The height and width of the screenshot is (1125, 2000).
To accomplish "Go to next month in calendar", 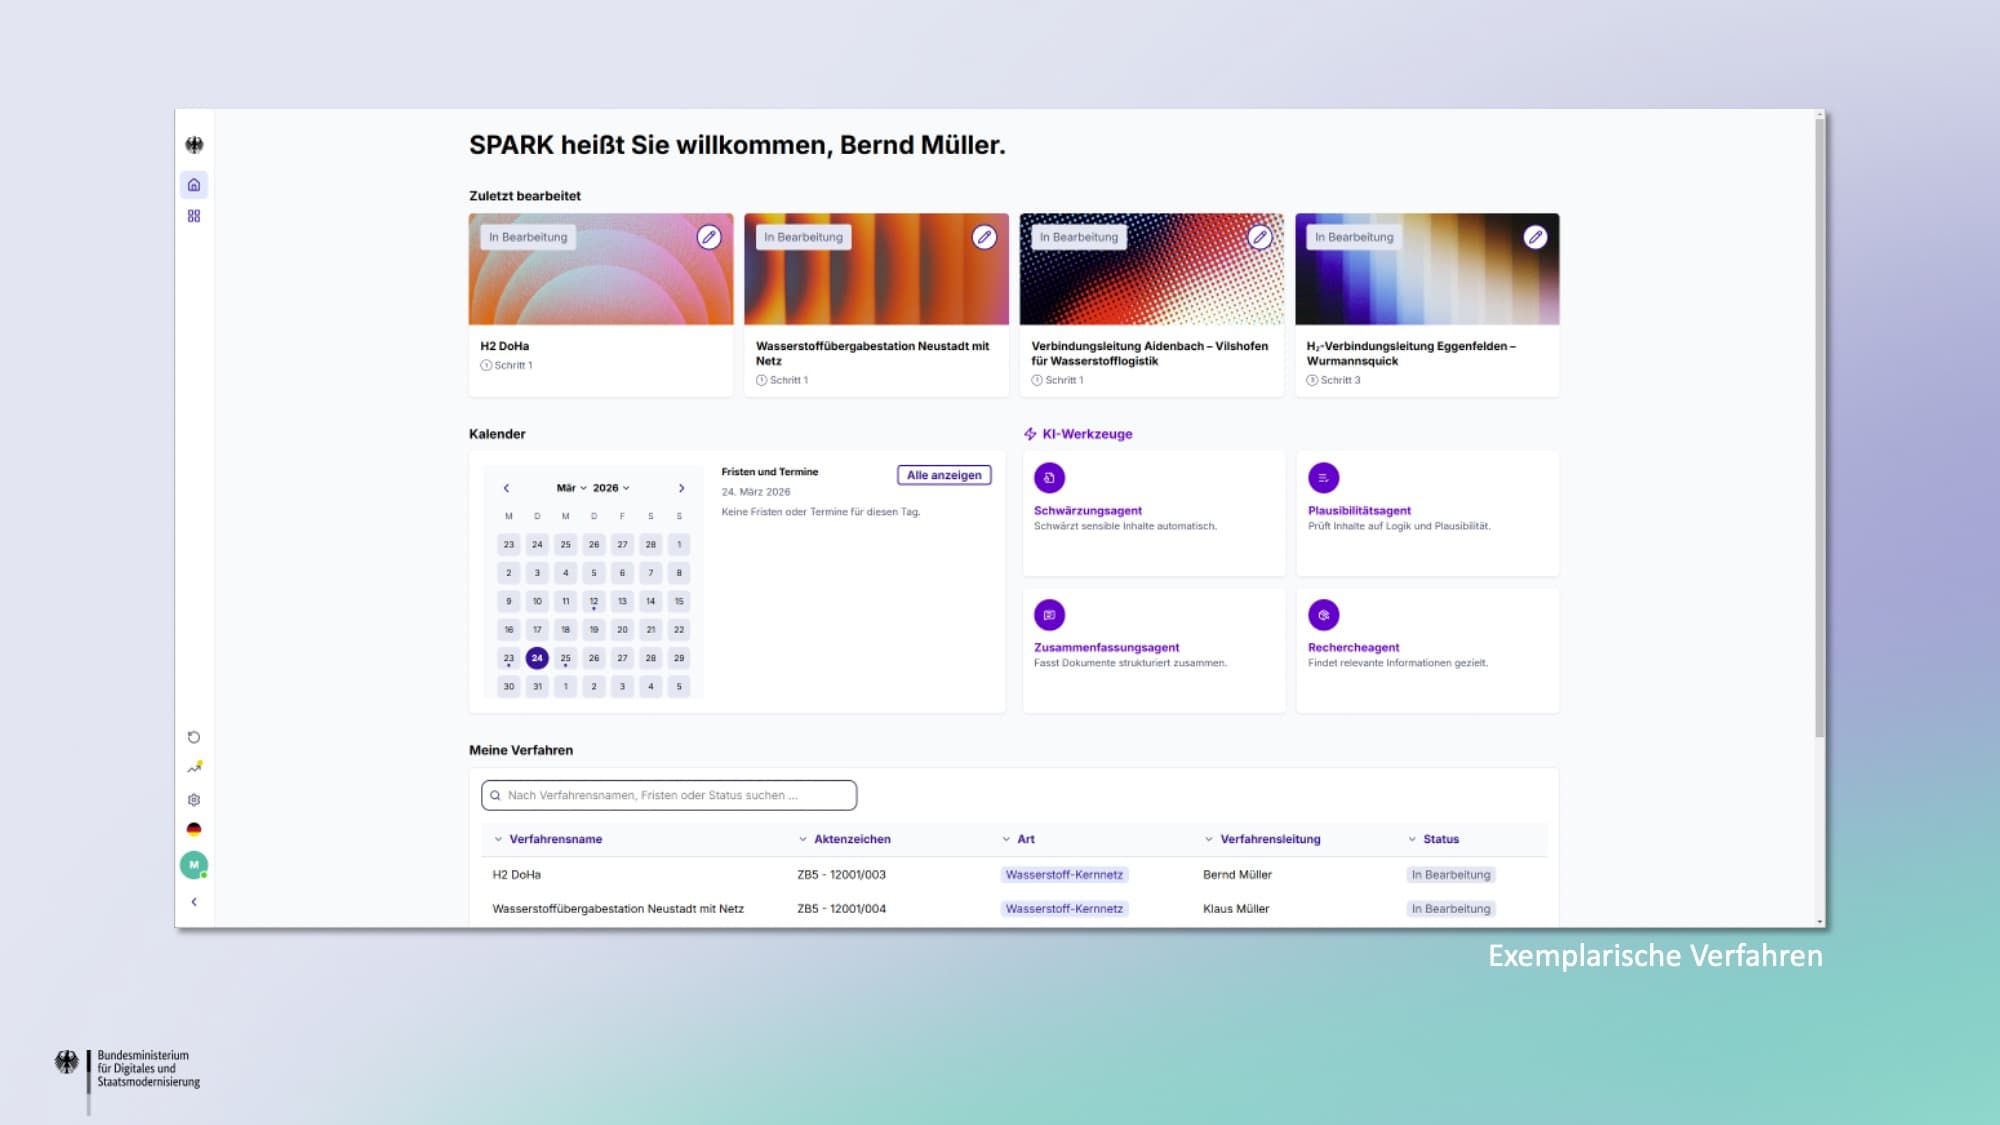I will coord(682,488).
